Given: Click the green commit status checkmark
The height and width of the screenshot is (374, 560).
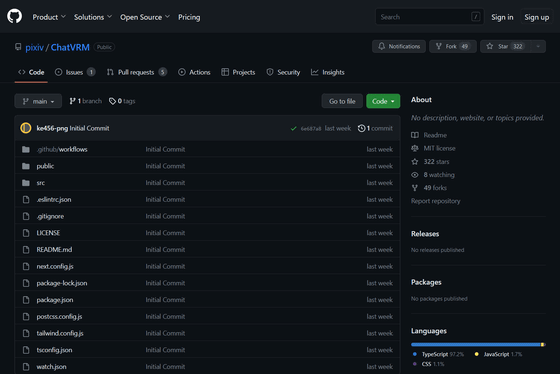Looking at the screenshot, I should 294,128.
